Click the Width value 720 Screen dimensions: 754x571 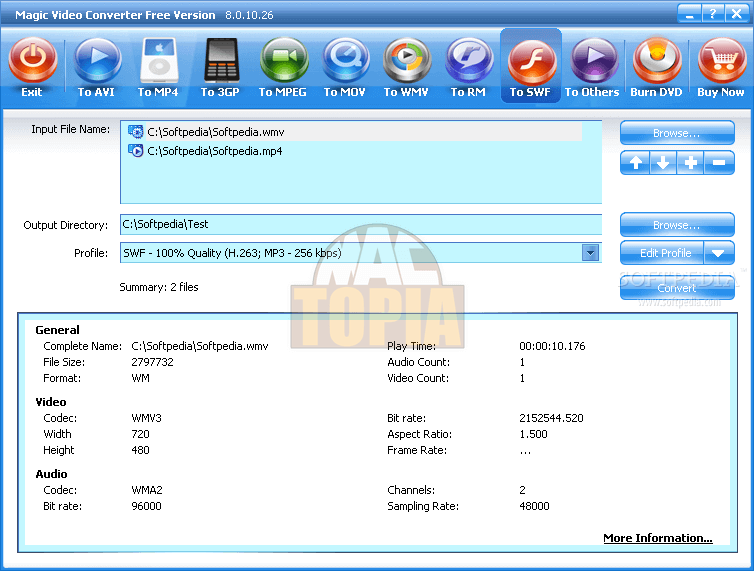tap(140, 434)
